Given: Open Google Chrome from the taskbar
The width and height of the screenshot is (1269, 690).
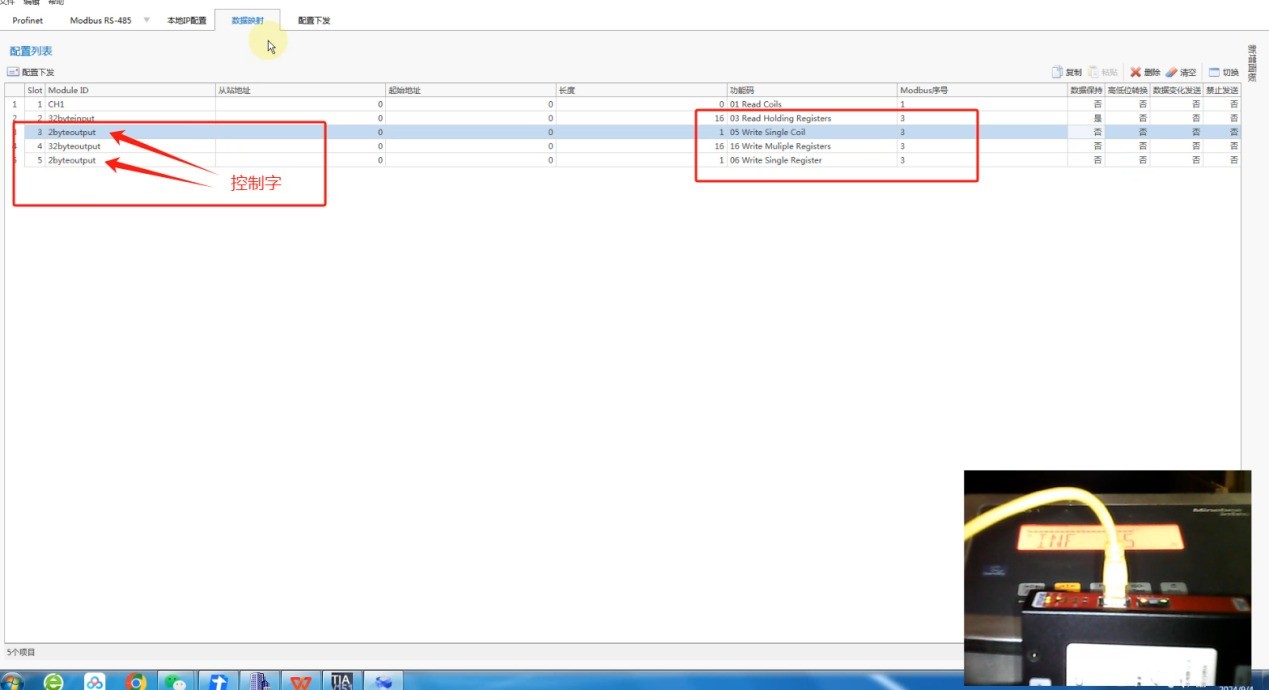Looking at the screenshot, I should tap(136, 682).
